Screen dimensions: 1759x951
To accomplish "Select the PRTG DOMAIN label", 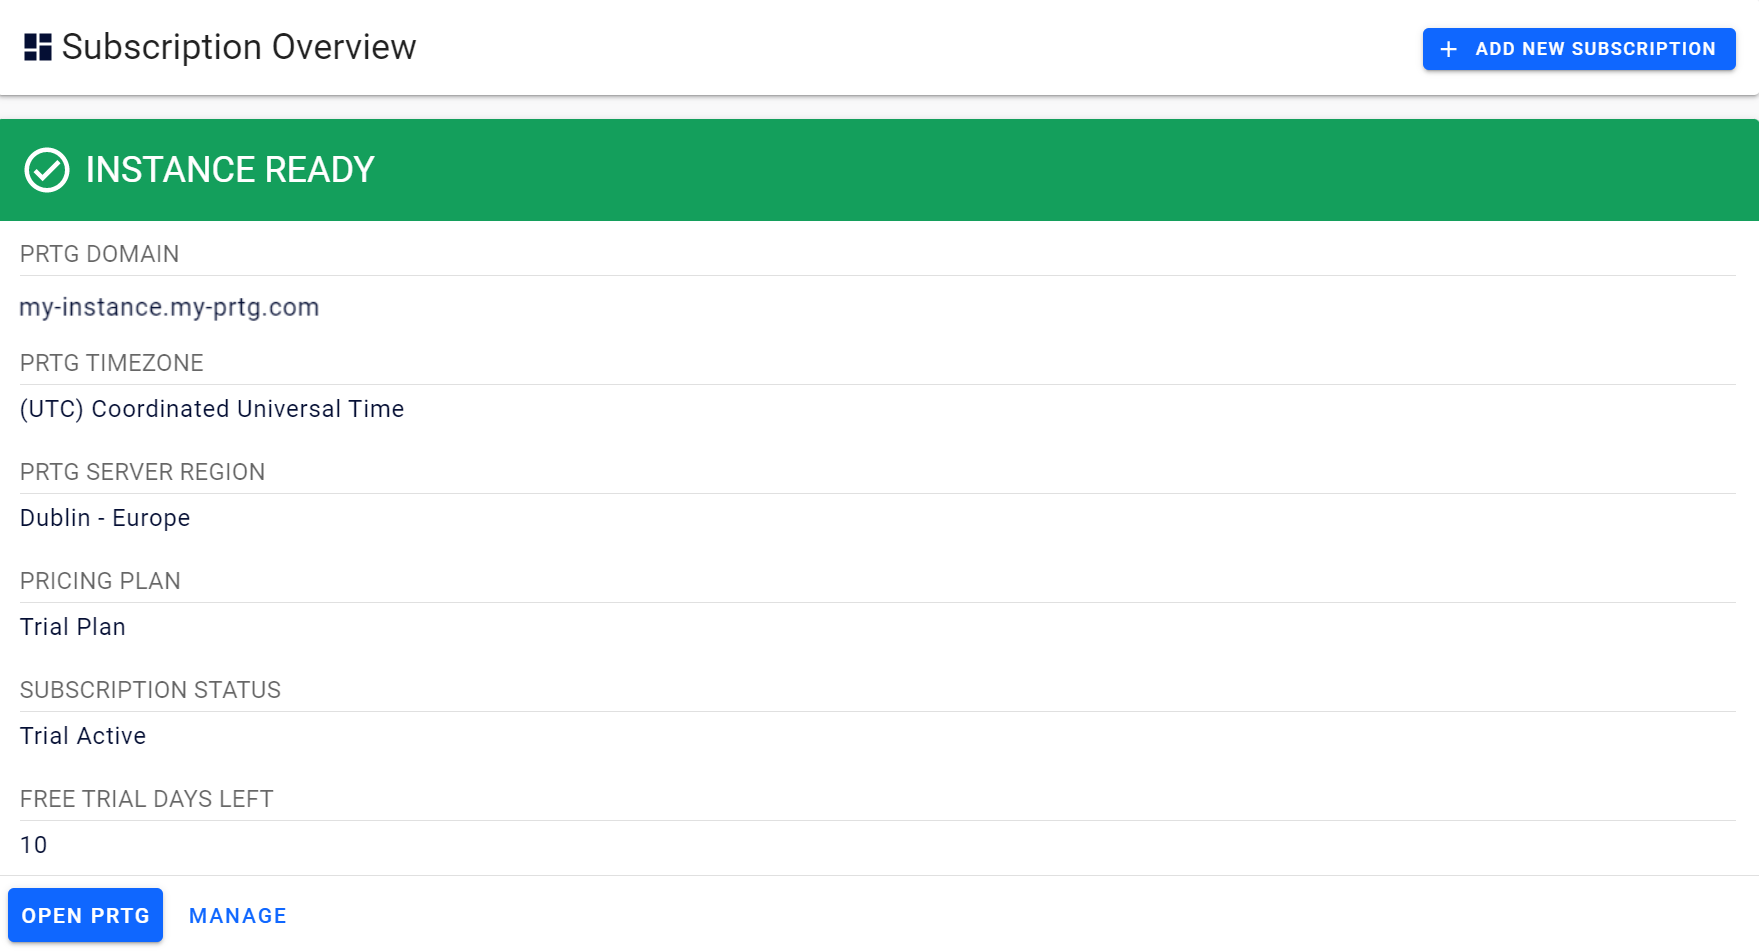I will (99, 254).
